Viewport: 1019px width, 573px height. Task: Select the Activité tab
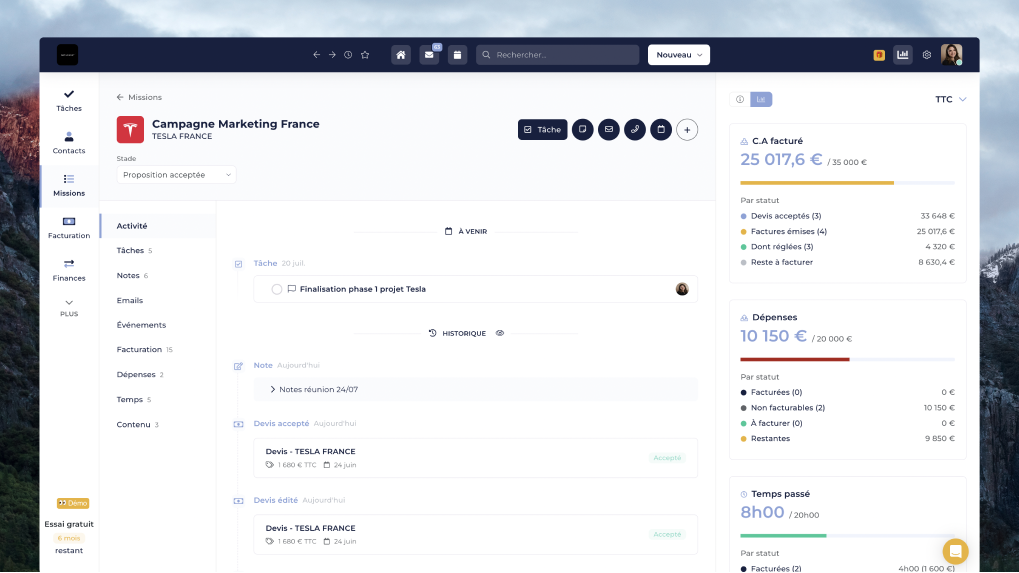pos(158,226)
